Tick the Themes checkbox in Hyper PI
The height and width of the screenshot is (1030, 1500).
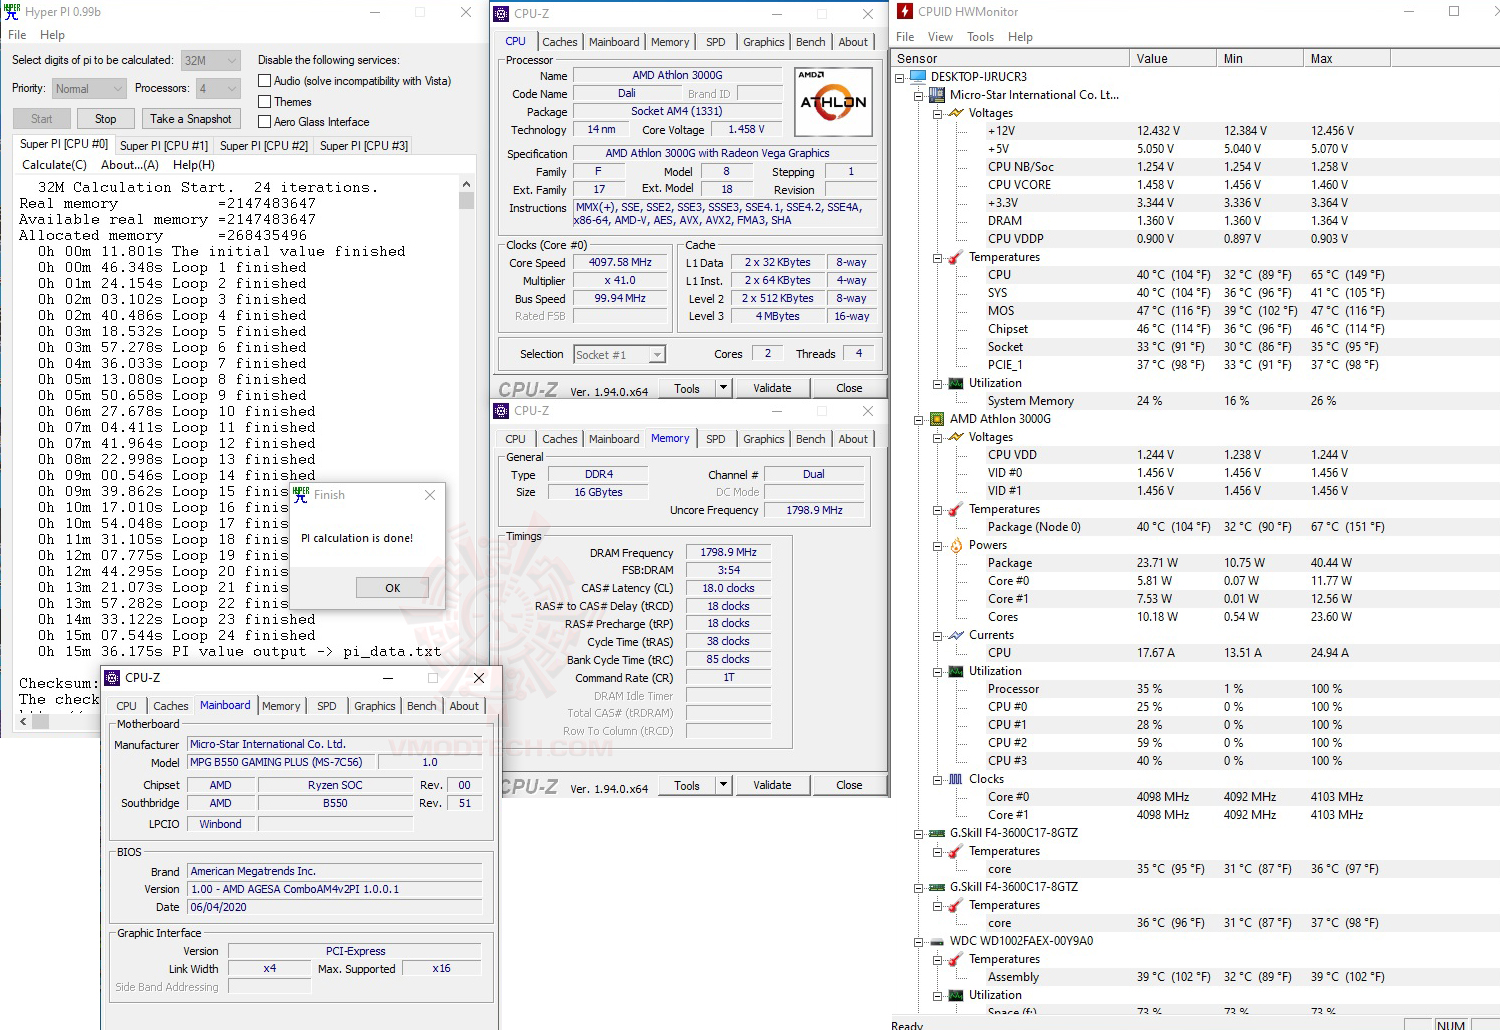[x=265, y=102]
